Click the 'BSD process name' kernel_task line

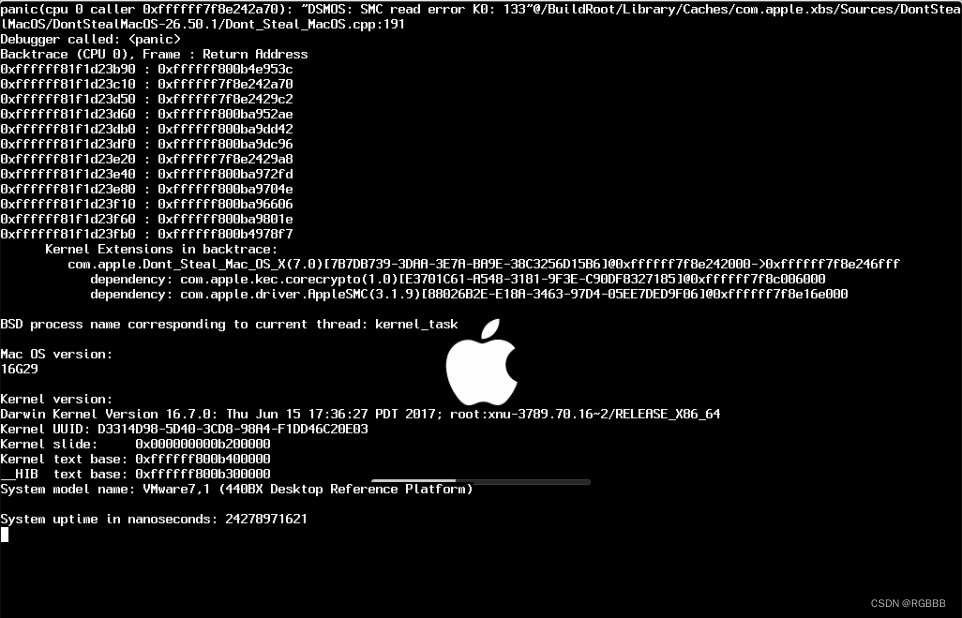(x=229, y=324)
